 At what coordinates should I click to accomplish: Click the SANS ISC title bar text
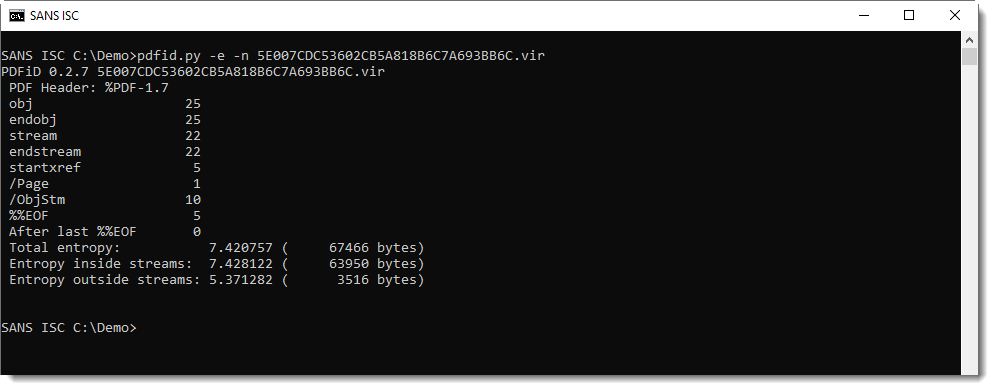click(x=54, y=16)
